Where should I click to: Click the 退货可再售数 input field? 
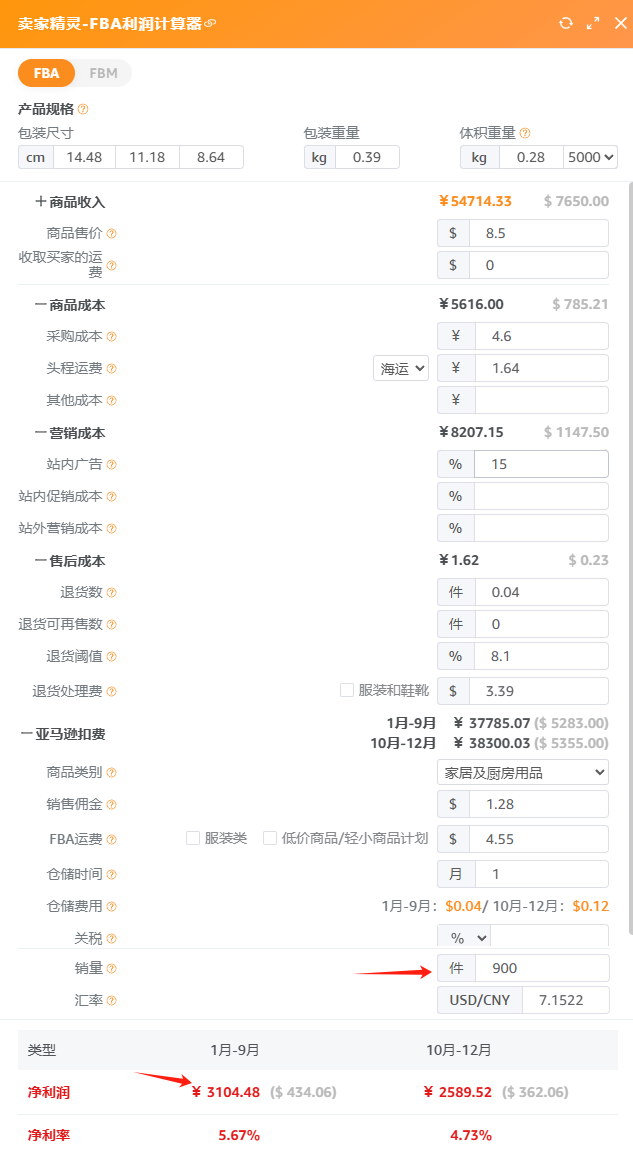tap(541, 624)
